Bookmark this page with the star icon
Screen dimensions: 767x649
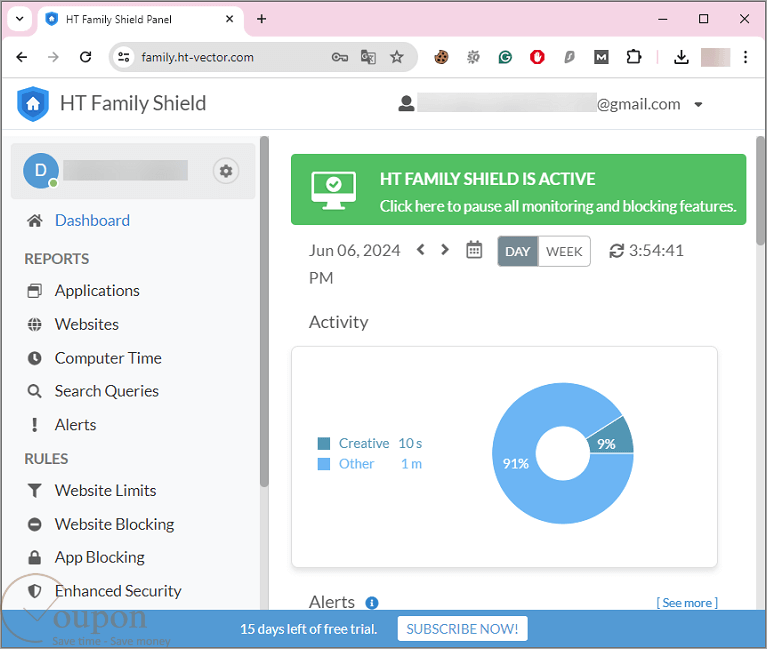[397, 57]
